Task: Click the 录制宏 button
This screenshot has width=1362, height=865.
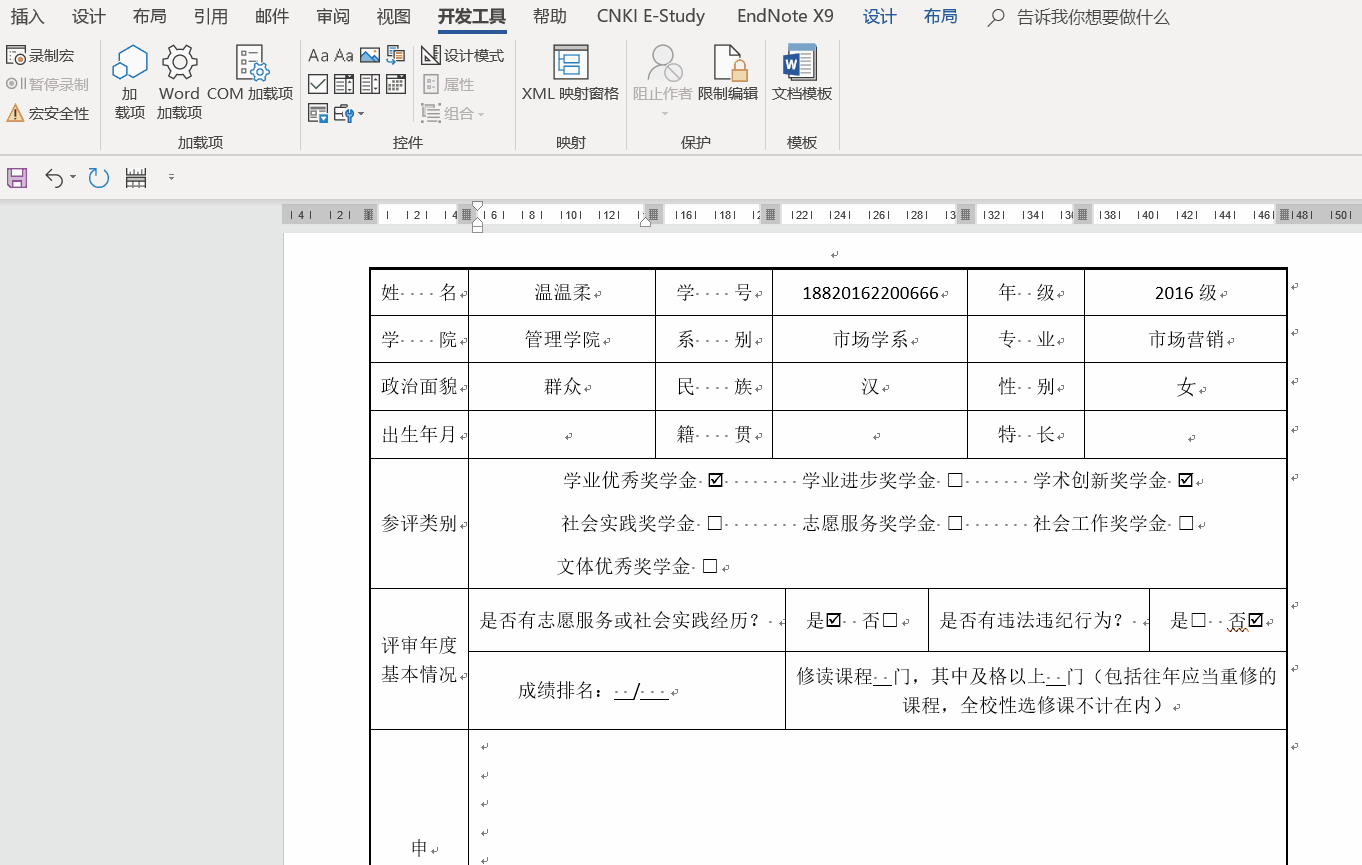Action: 41,56
